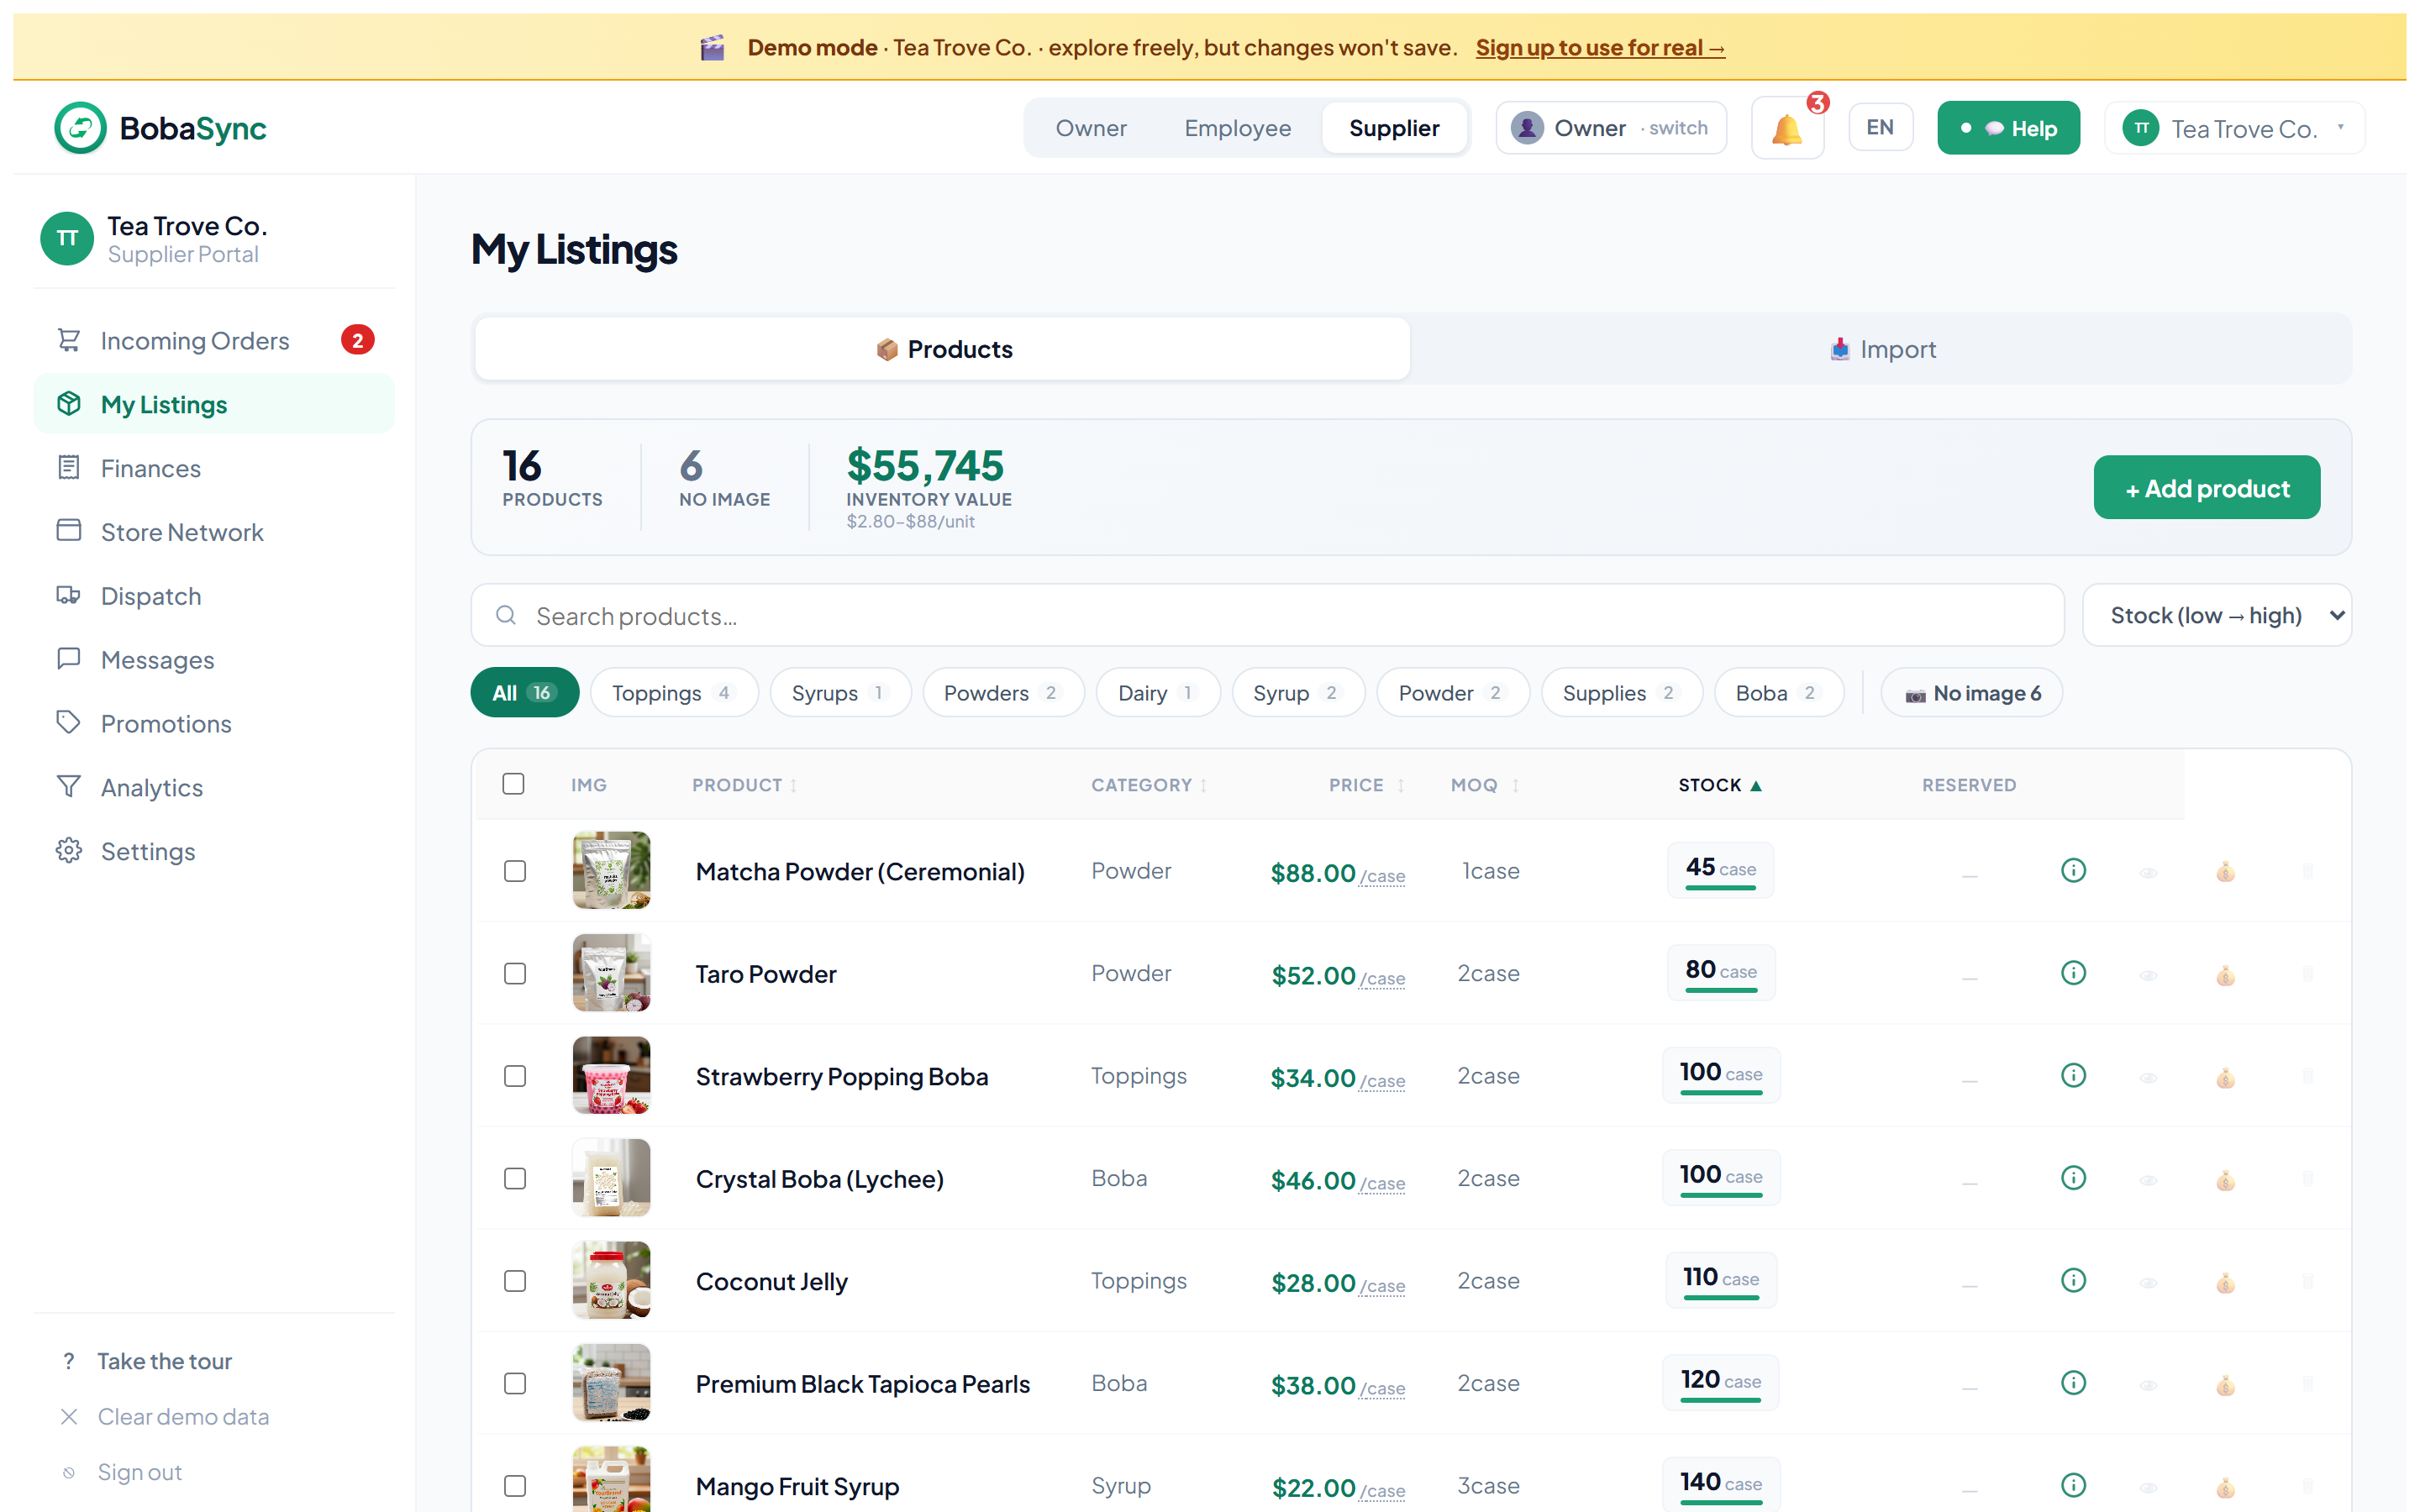Follow the Sign up to use for real link

click(1600, 47)
